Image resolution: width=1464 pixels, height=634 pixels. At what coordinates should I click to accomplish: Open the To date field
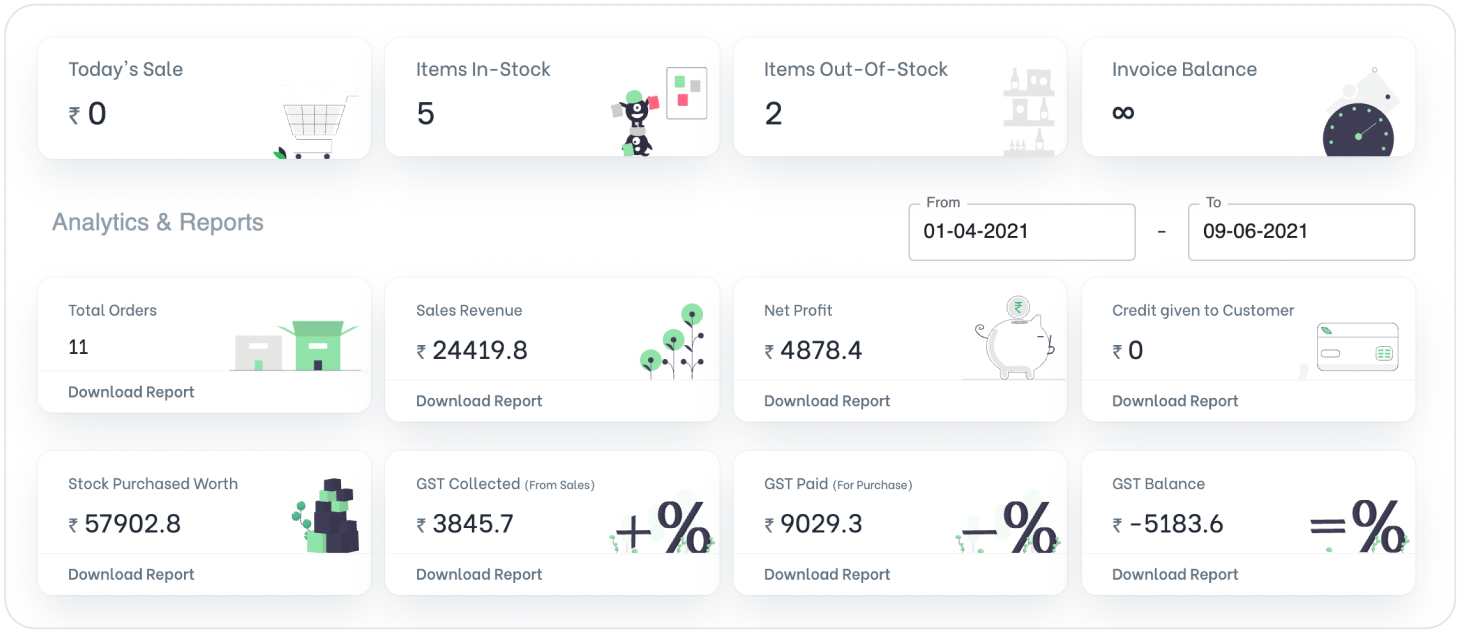[x=1300, y=232]
